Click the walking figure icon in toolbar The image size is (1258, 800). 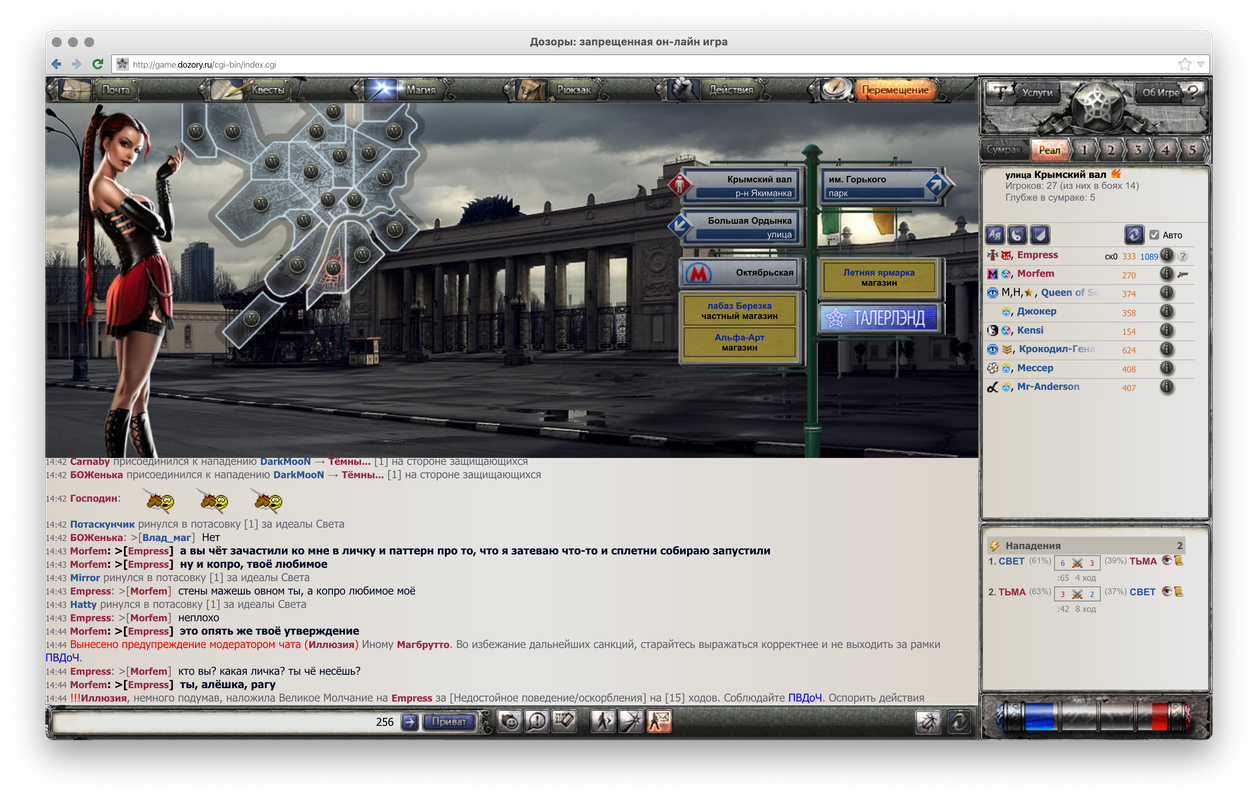[x=603, y=721]
